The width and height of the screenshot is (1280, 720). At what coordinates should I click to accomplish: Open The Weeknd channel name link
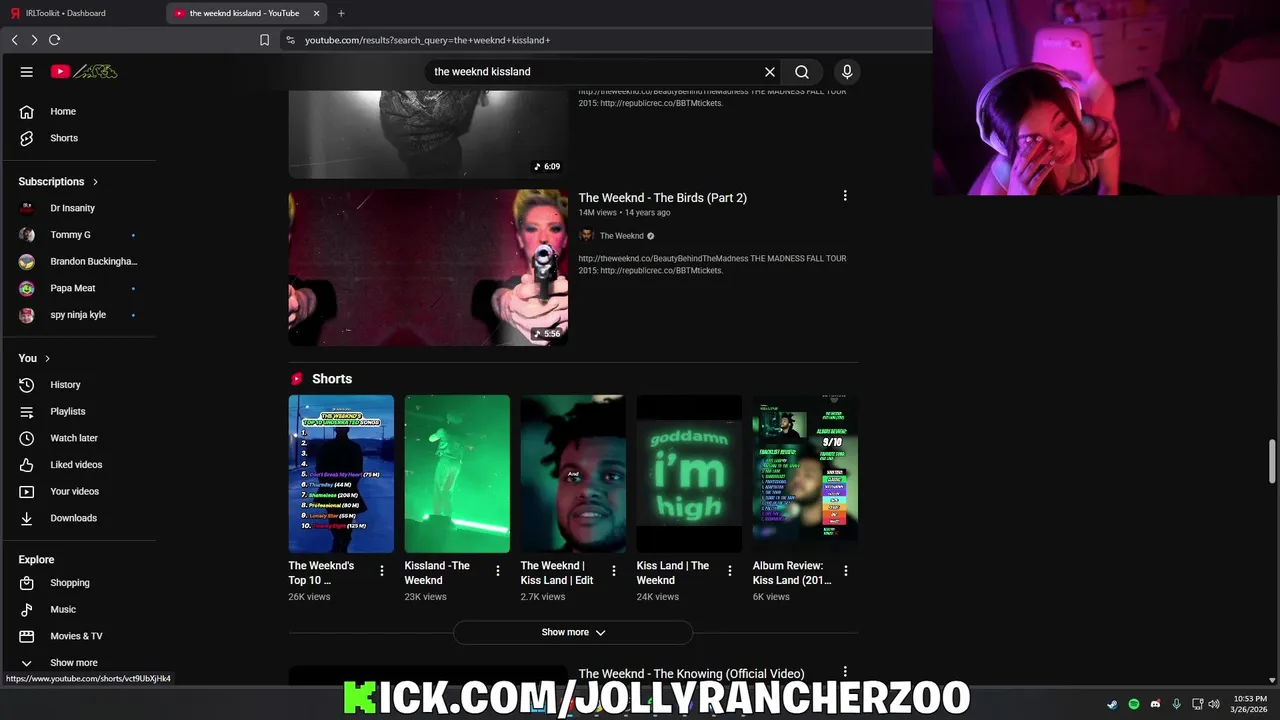(x=621, y=236)
